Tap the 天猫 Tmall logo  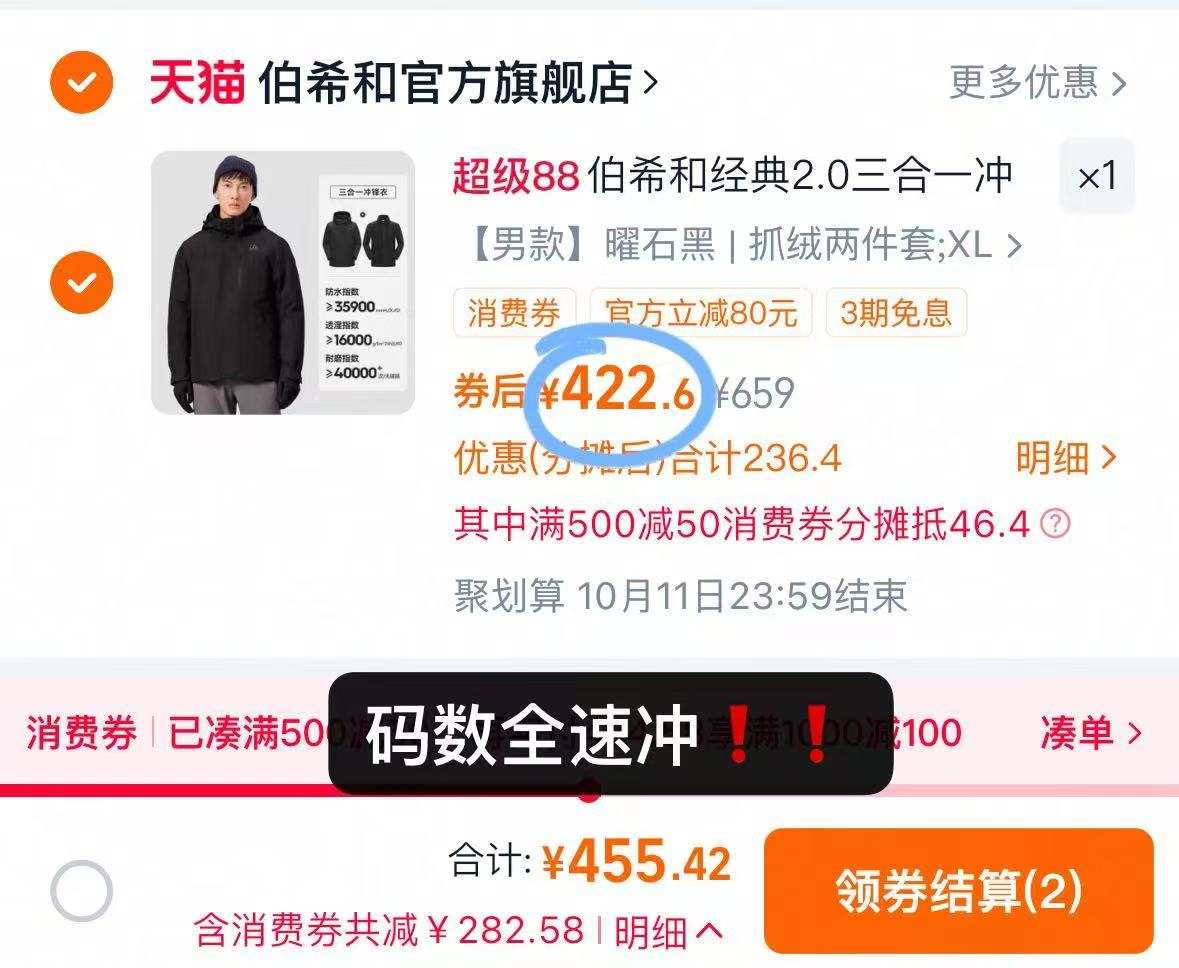pos(197,82)
